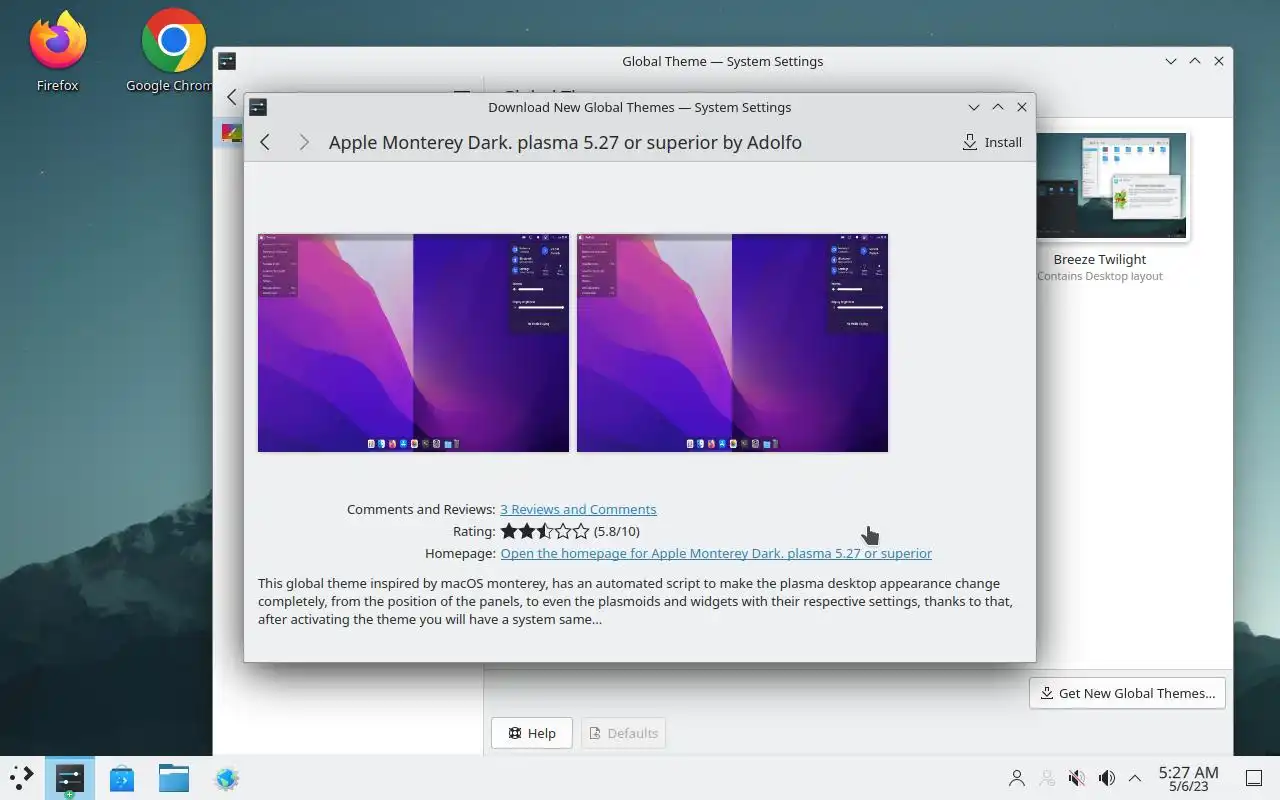Expand hidden system tray icons
The width and height of the screenshot is (1280, 800).
click(x=1135, y=778)
